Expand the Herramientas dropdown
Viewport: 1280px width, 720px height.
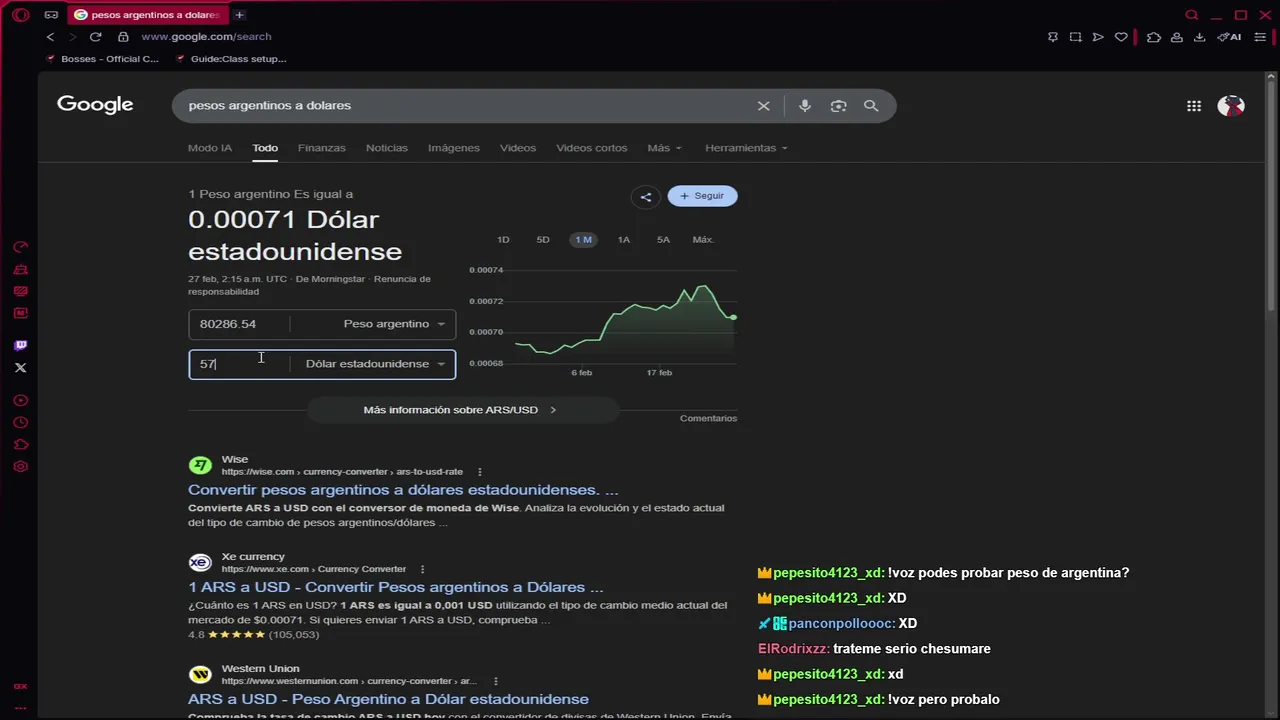pyautogui.click(x=746, y=148)
